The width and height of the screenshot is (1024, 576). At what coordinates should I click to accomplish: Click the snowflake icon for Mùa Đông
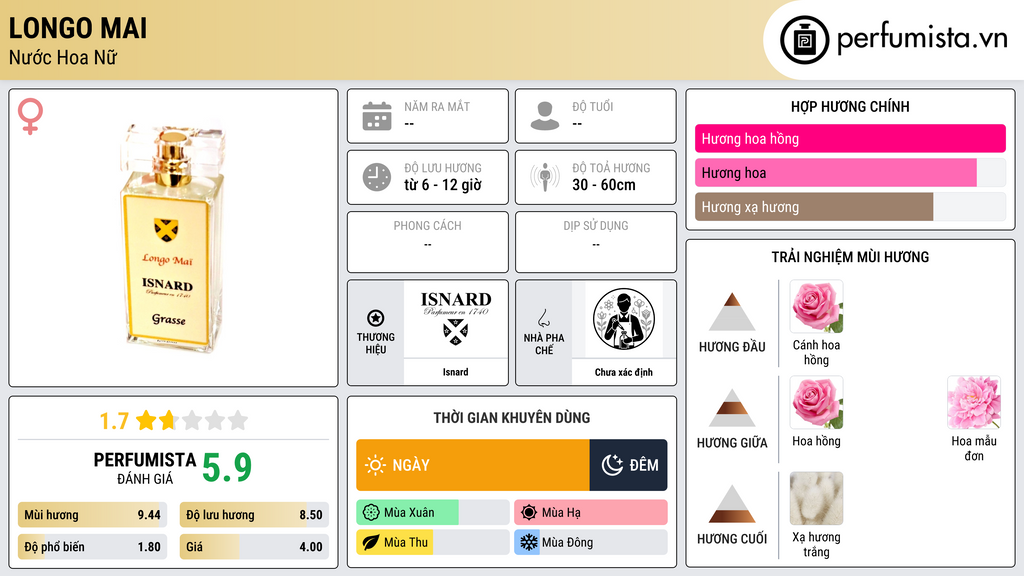528,542
